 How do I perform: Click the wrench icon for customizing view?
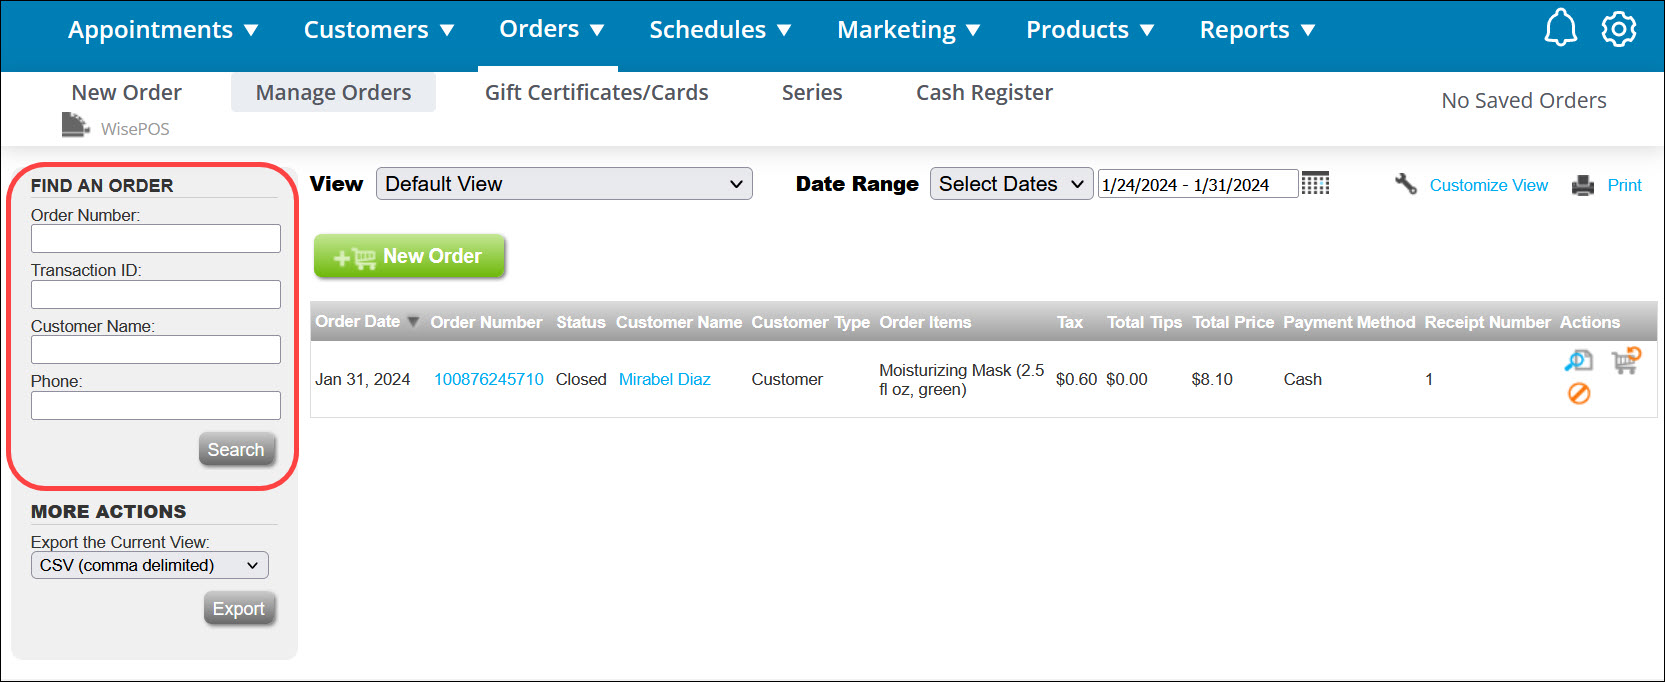click(x=1406, y=184)
